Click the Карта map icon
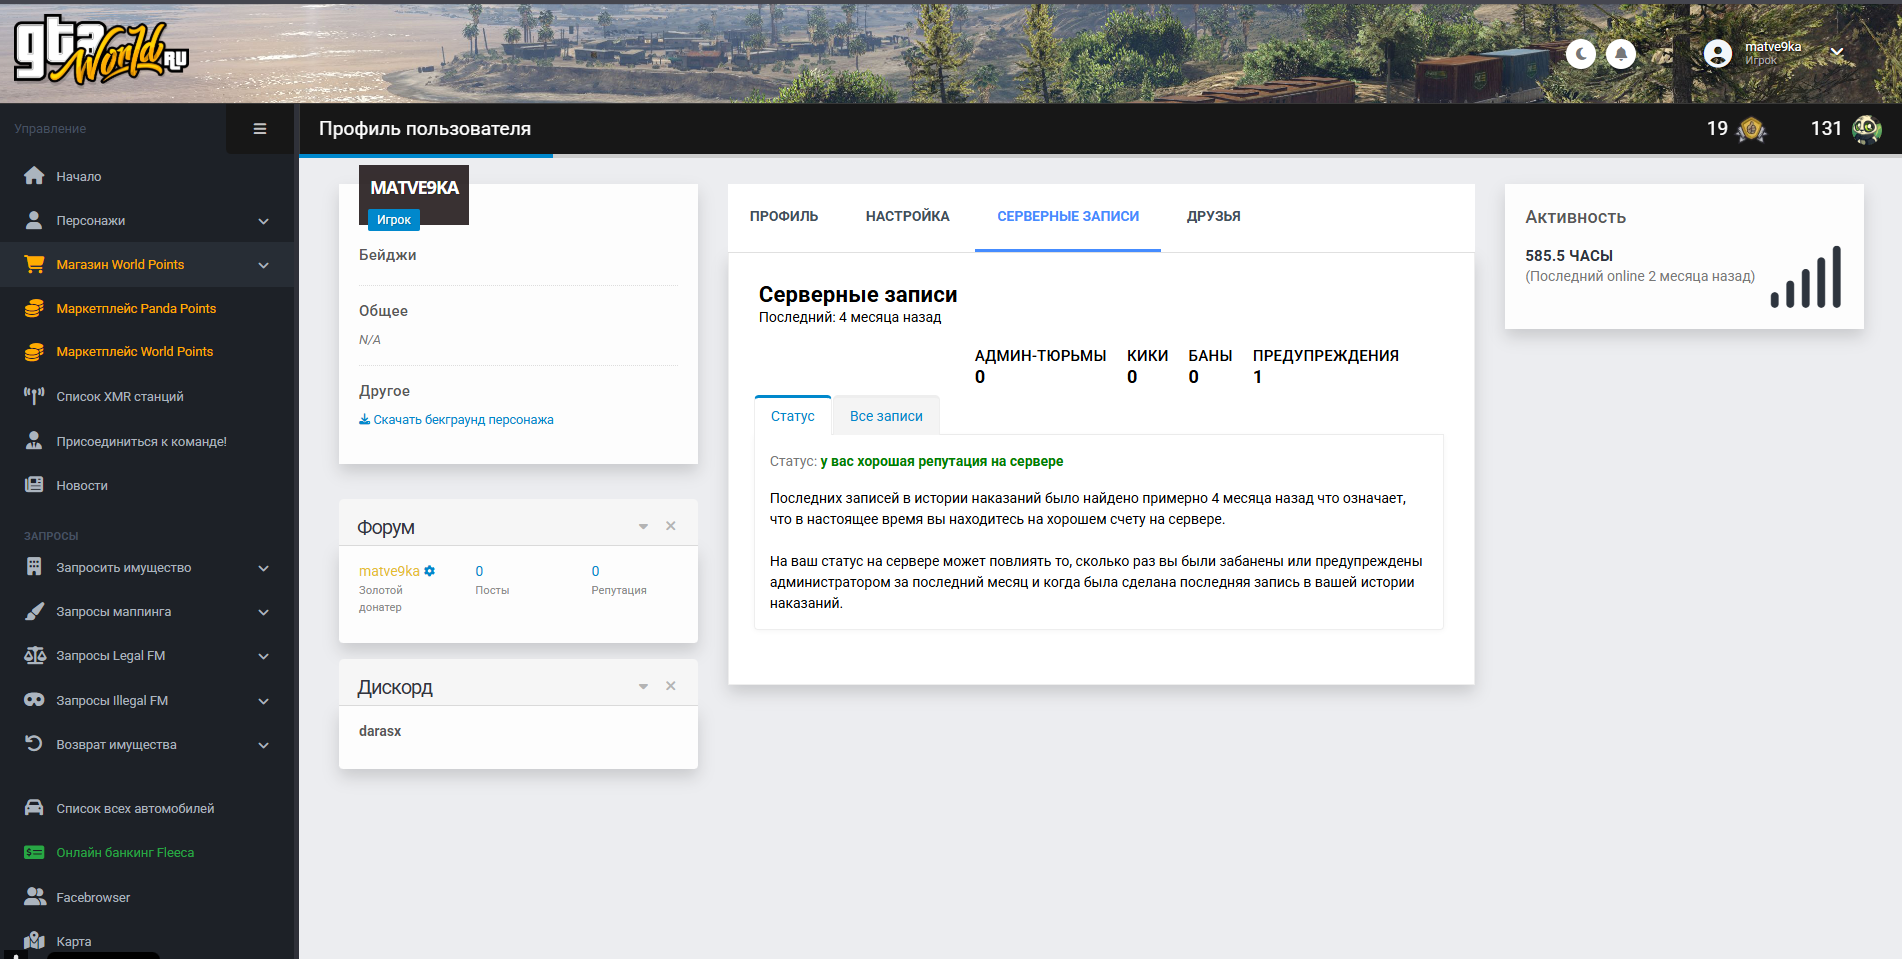Screen dimensions: 1902x959 point(34,941)
